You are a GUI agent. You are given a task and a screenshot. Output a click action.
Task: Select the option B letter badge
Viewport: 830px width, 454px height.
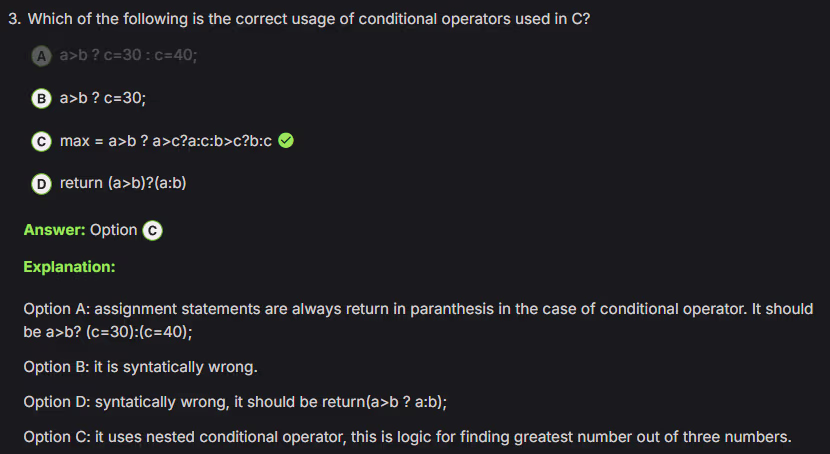(41, 98)
